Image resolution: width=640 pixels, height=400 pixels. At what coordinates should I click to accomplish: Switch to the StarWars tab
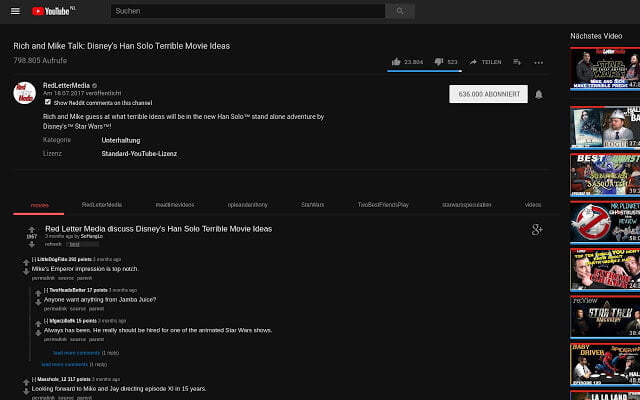(x=312, y=205)
